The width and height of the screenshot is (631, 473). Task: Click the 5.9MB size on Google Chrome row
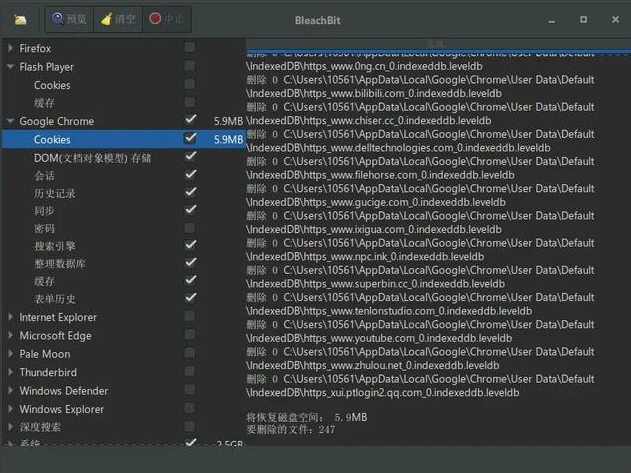pos(228,121)
